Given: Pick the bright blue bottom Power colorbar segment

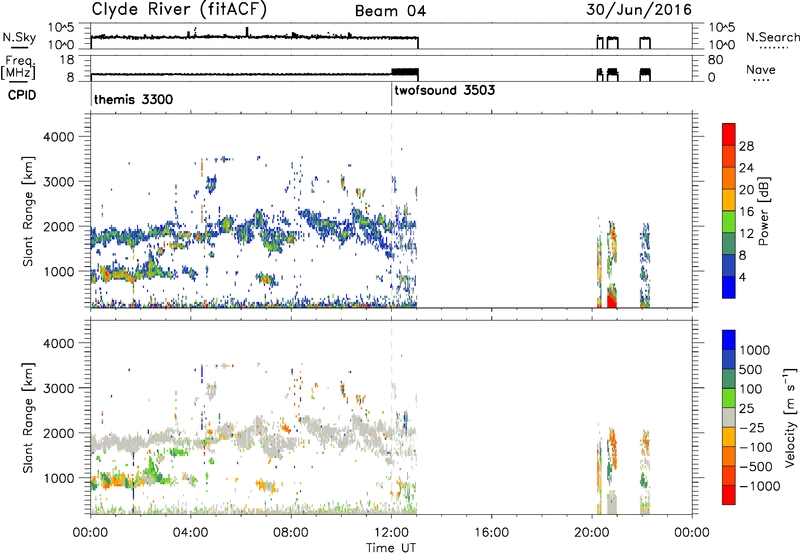Looking at the screenshot, I should pyautogui.click(x=729, y=287).
